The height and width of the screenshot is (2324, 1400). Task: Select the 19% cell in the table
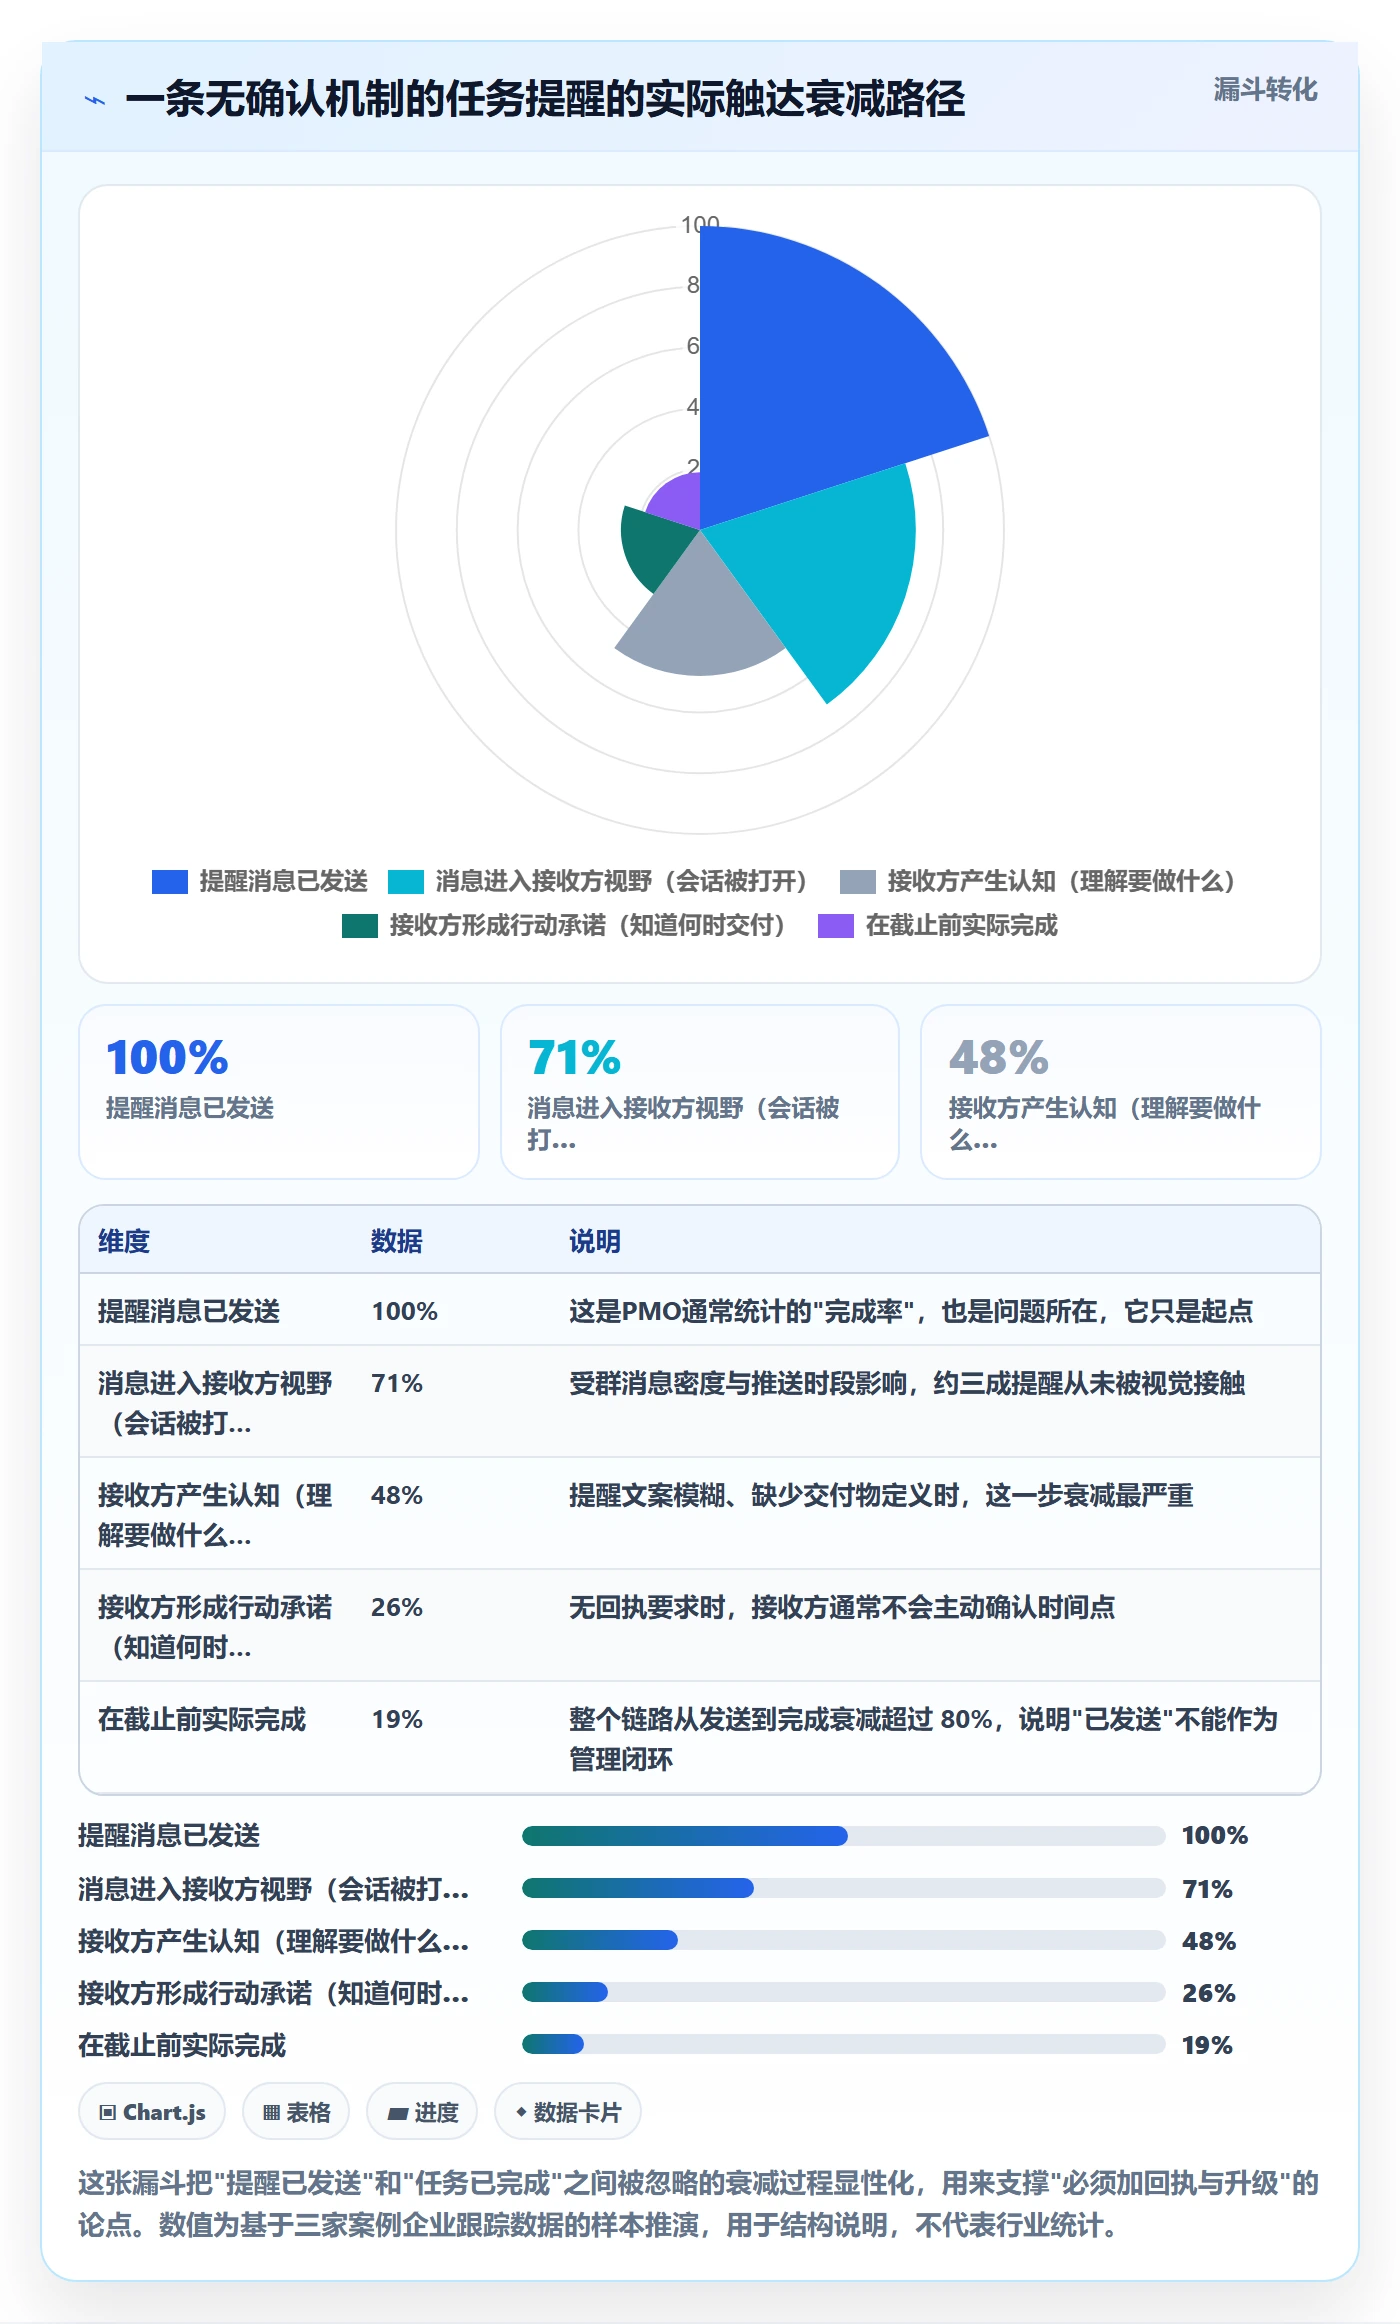397,1719
